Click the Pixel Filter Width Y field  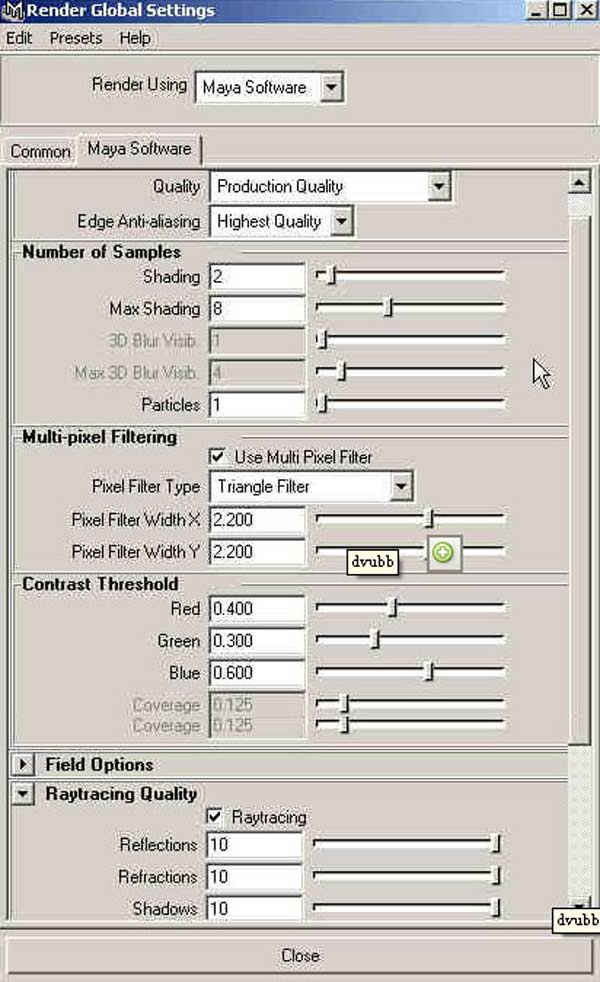point(257,552)
